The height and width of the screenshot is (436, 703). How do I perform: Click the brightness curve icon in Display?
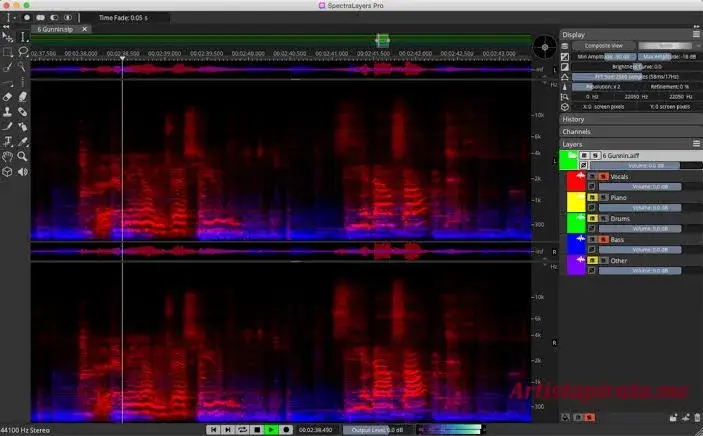pos(565,67)
